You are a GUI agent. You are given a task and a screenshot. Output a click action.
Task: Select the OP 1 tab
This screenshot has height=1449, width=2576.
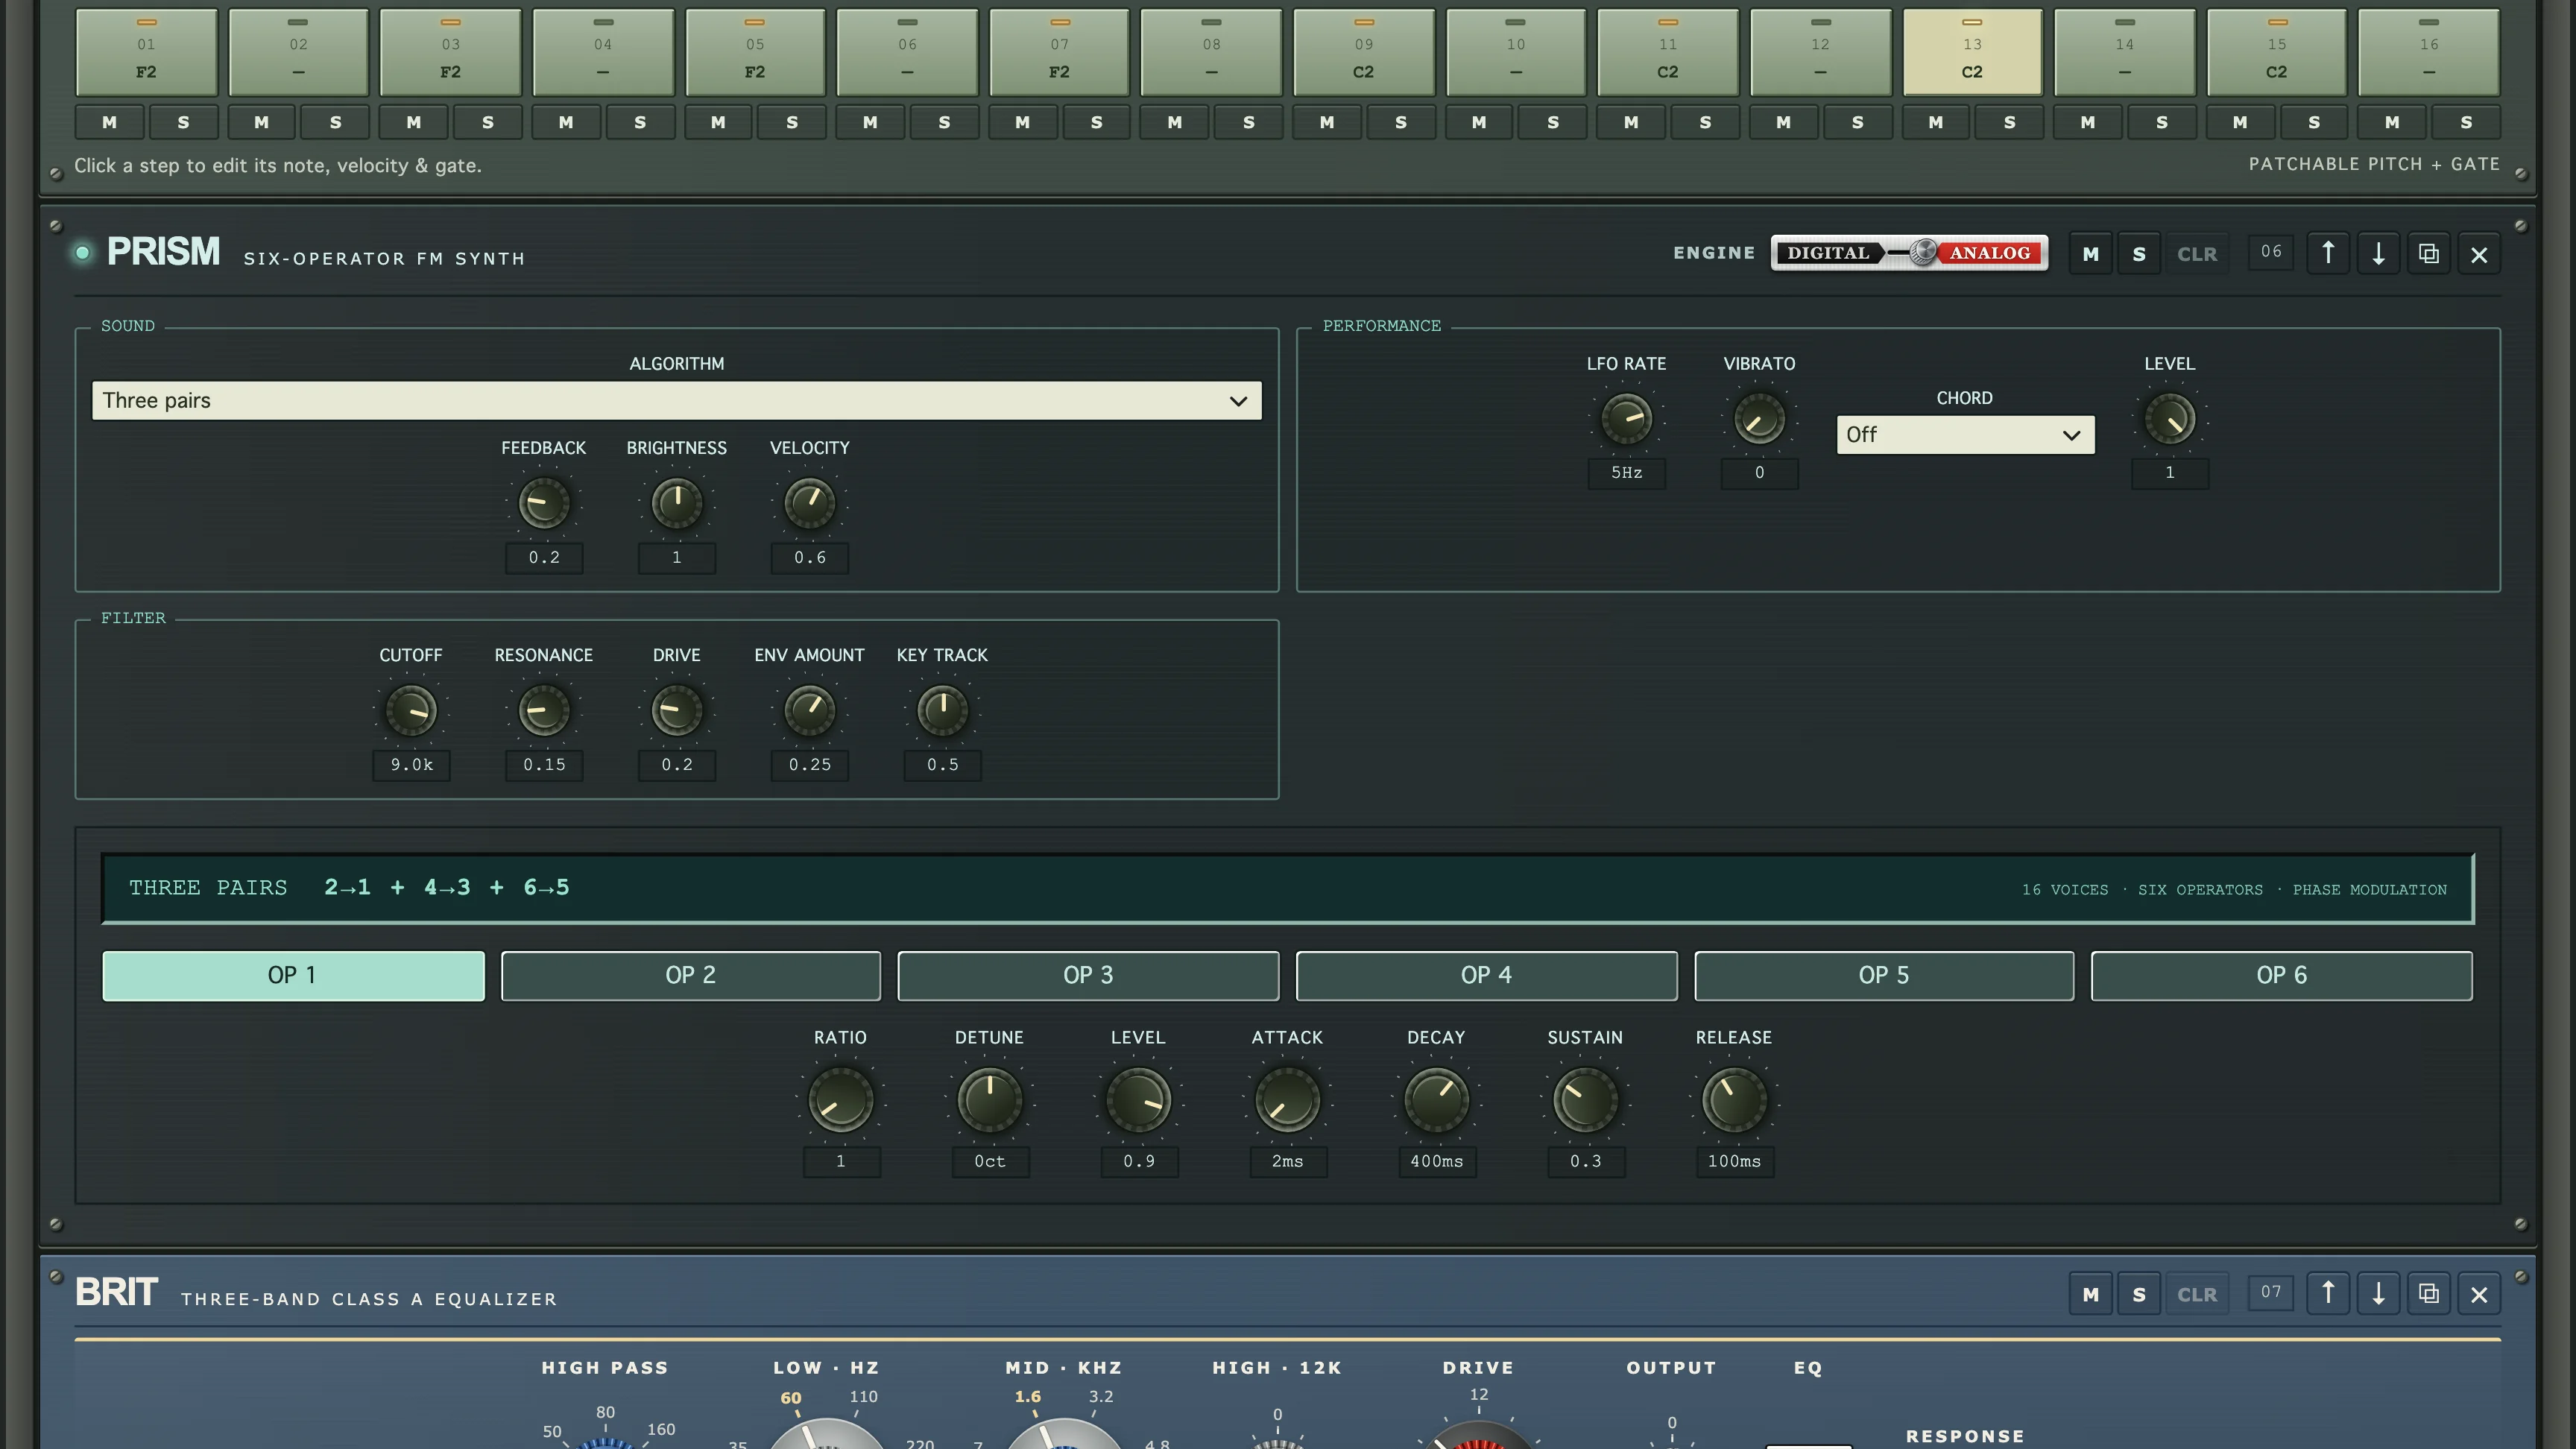click(293, 975)
